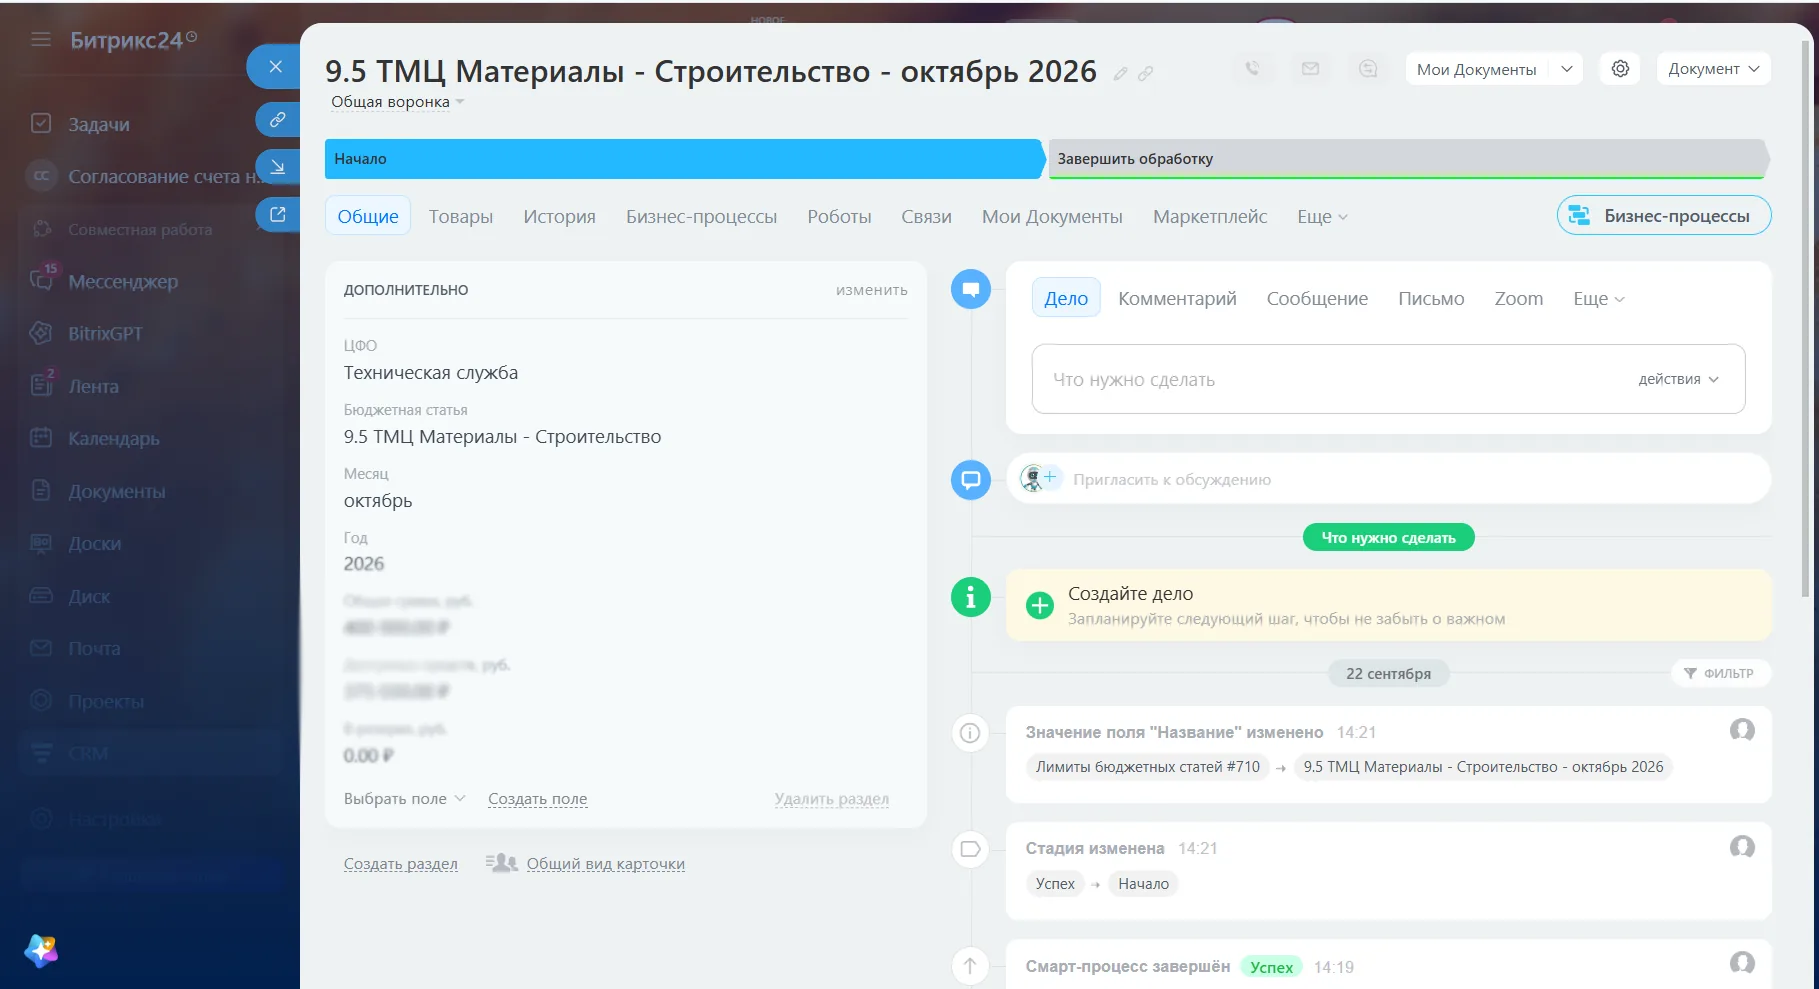Expand the Выбрать поле dropdown
Viewport: 1819px width, 989px height.
(x=404, y=799)
